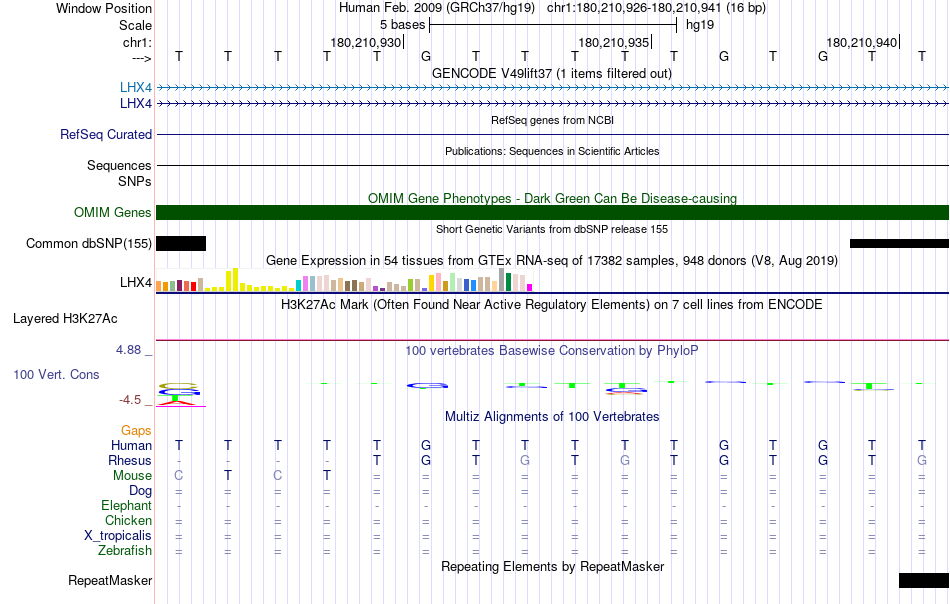Select the Dog species row label

[x=140, y=491]
